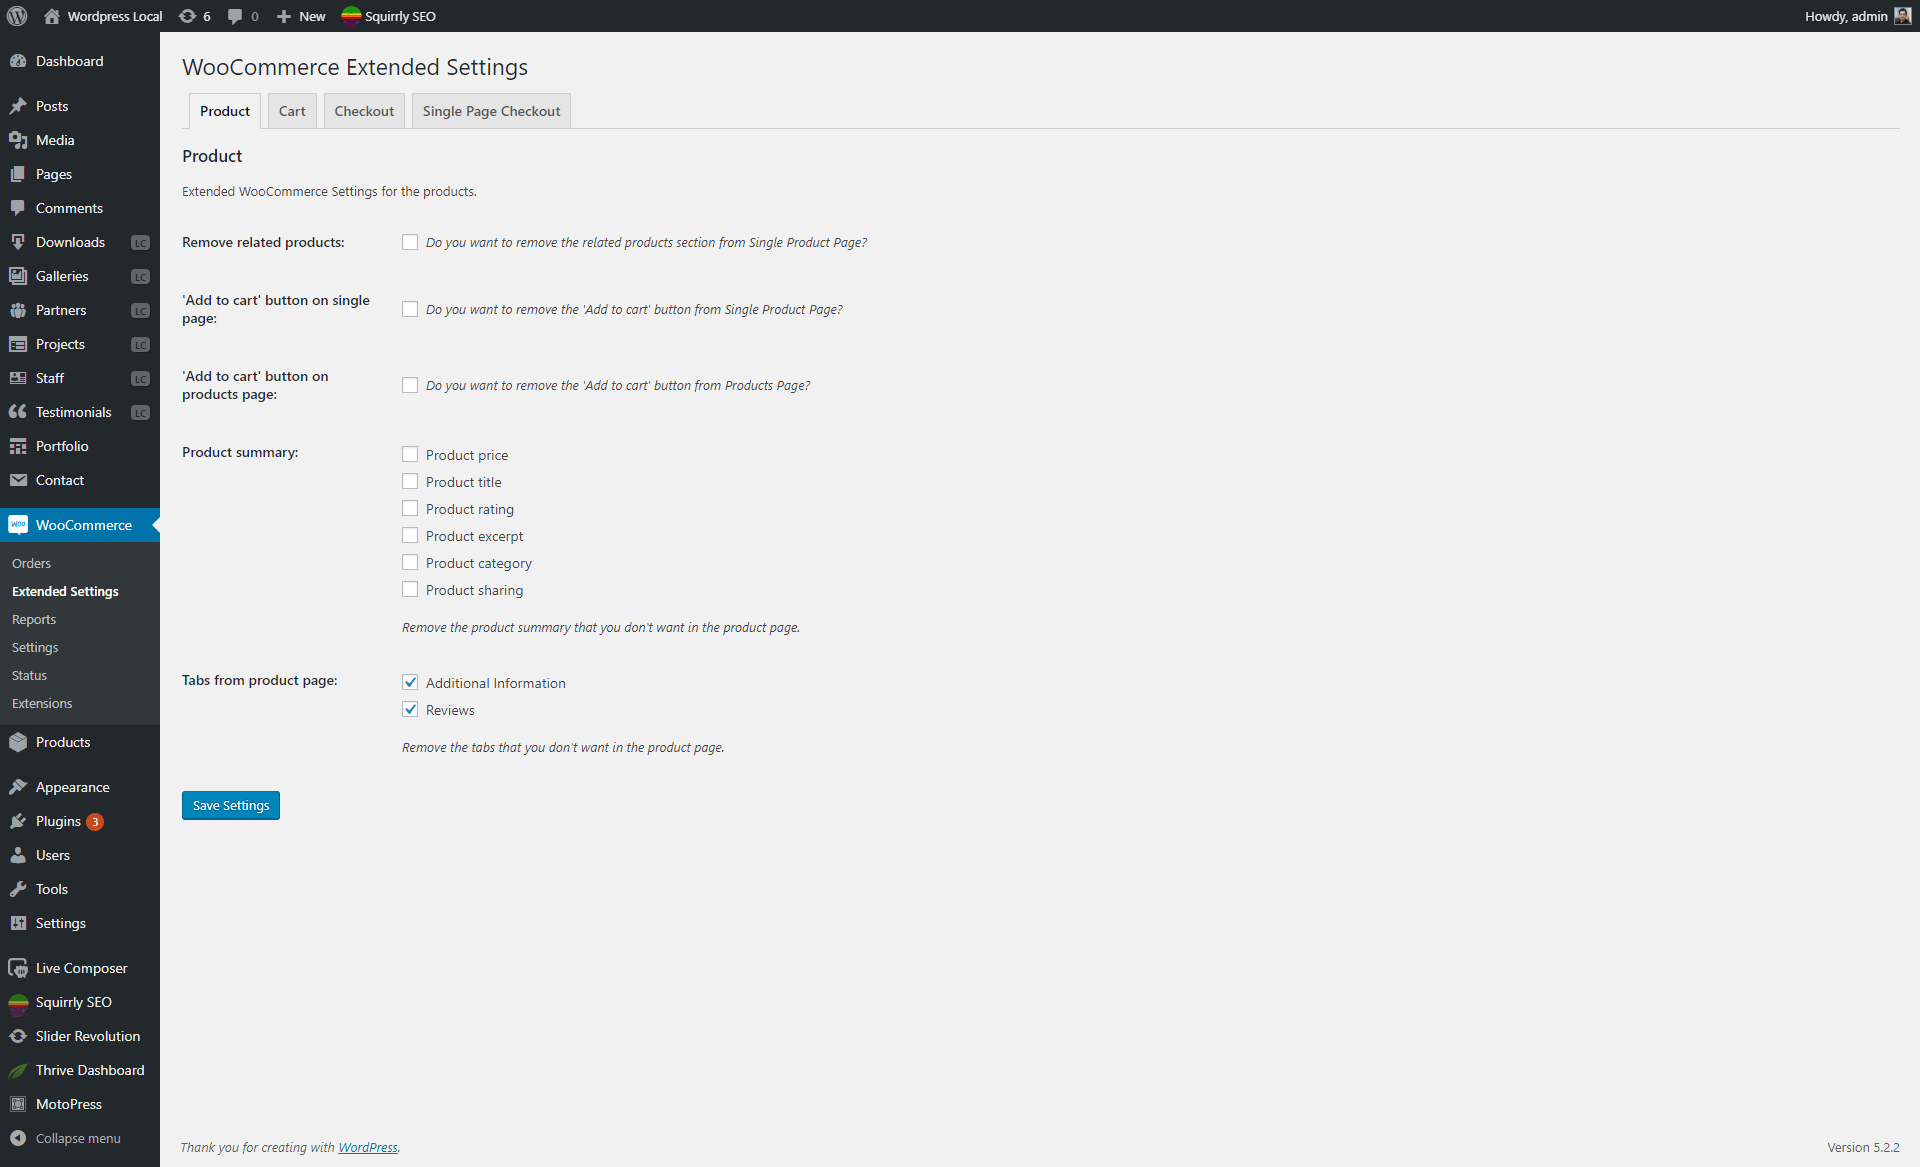Select the Product tab
The width and height of the screenshot is (1920, 1167).
225,111
